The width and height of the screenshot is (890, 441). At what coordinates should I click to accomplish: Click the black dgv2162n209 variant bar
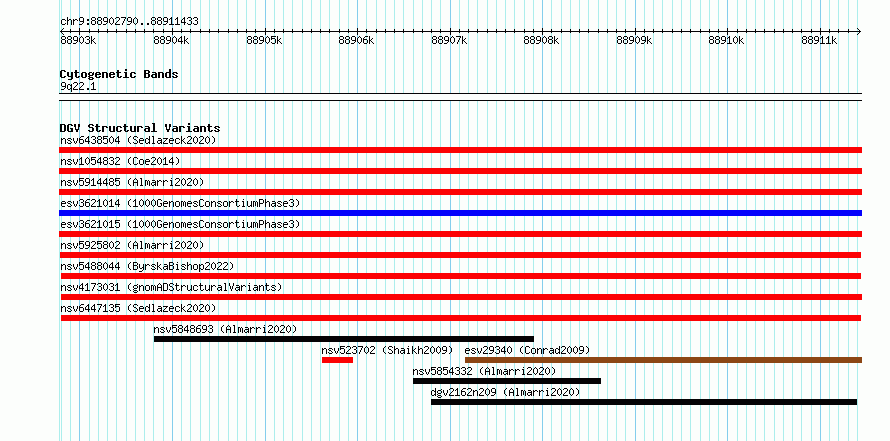(x=644, y=402)
